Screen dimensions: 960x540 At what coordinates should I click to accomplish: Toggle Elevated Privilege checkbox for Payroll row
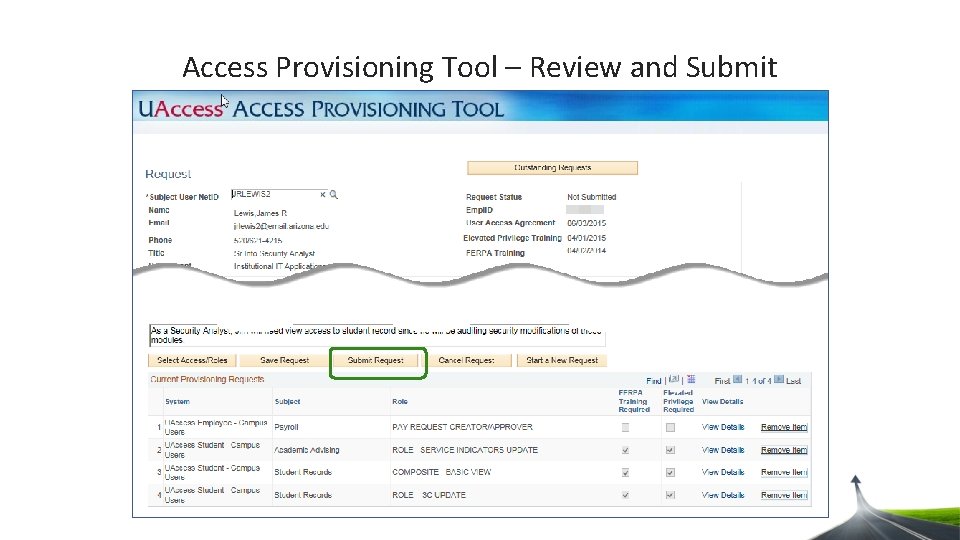point(670,427)
